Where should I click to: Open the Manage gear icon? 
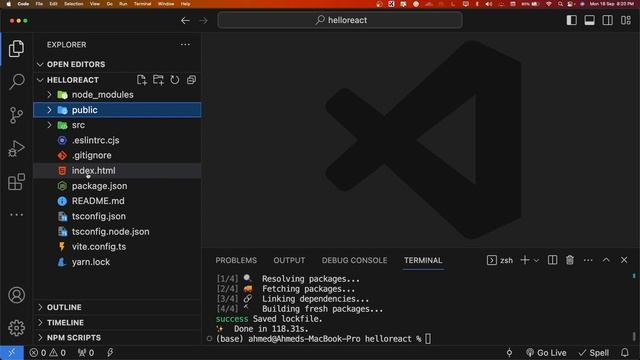tap(16, 328)
